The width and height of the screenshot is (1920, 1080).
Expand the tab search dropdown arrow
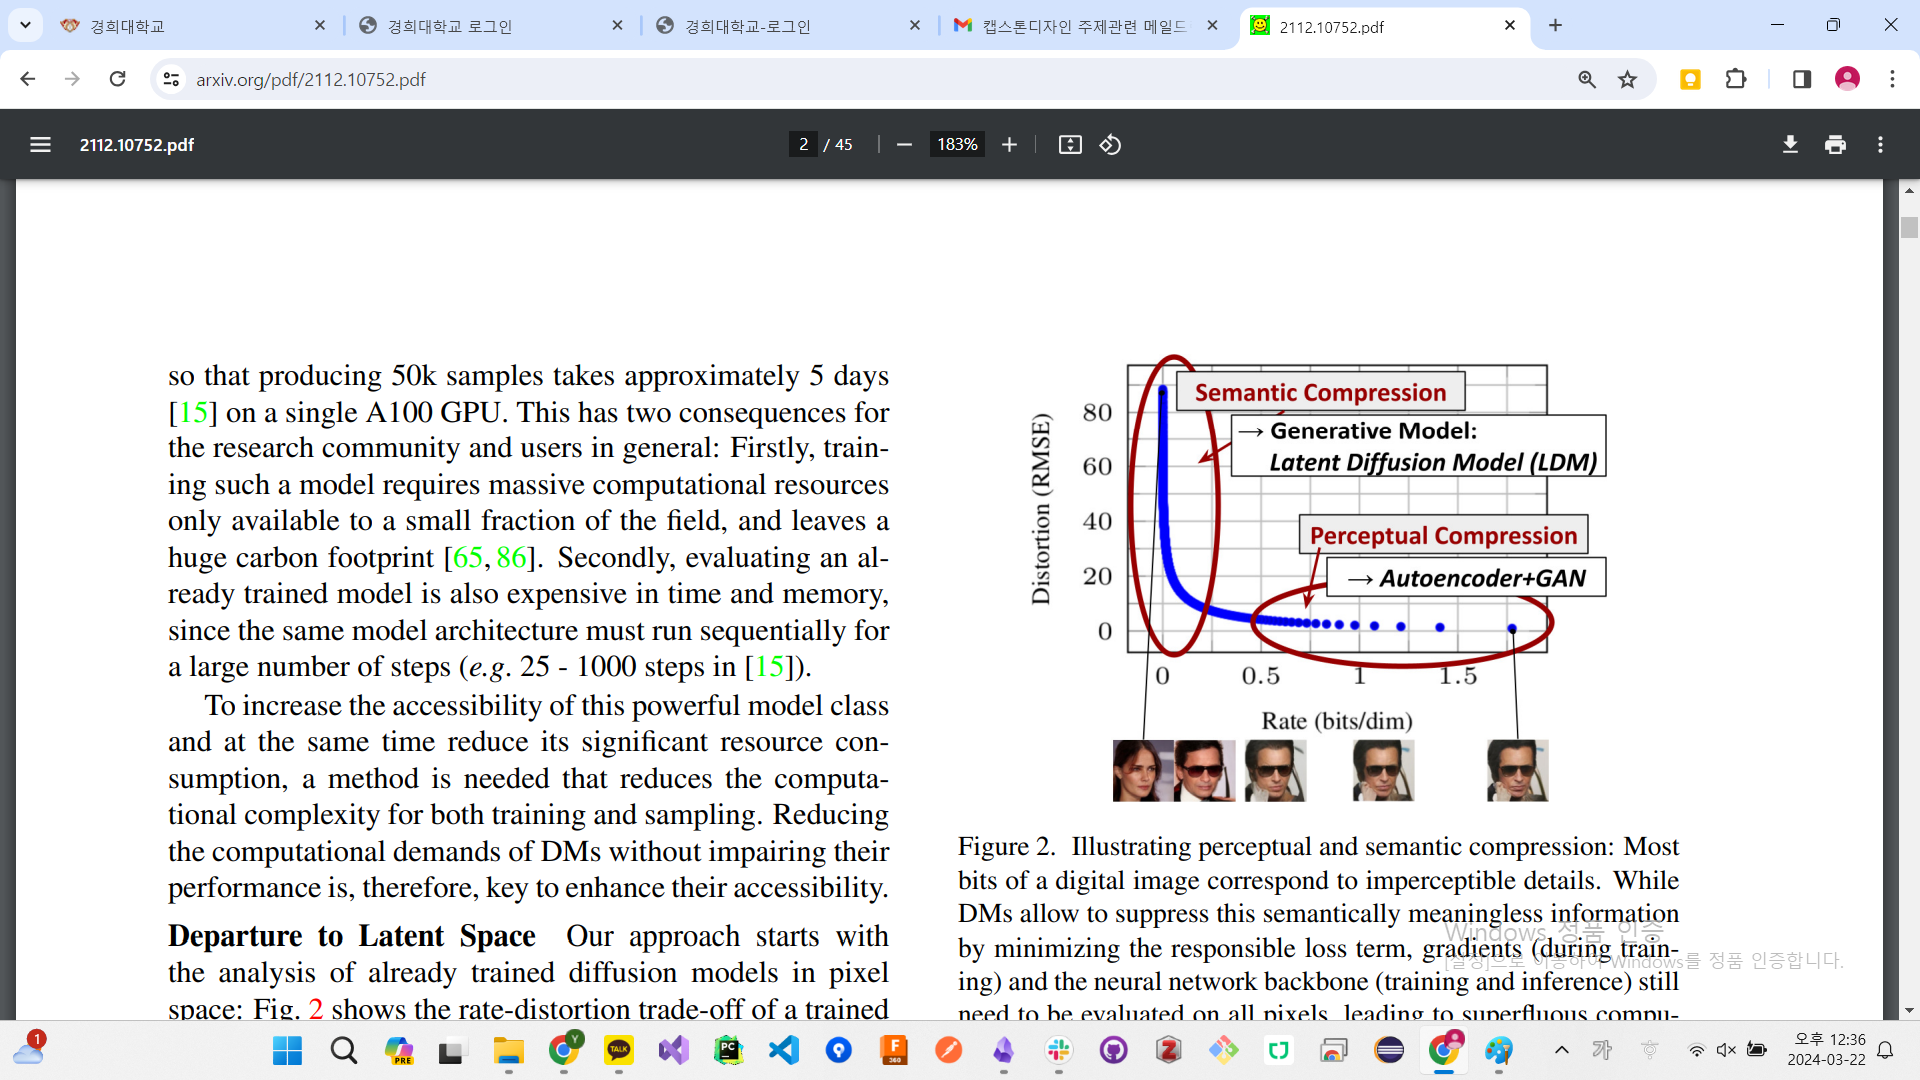click(25, 25)
